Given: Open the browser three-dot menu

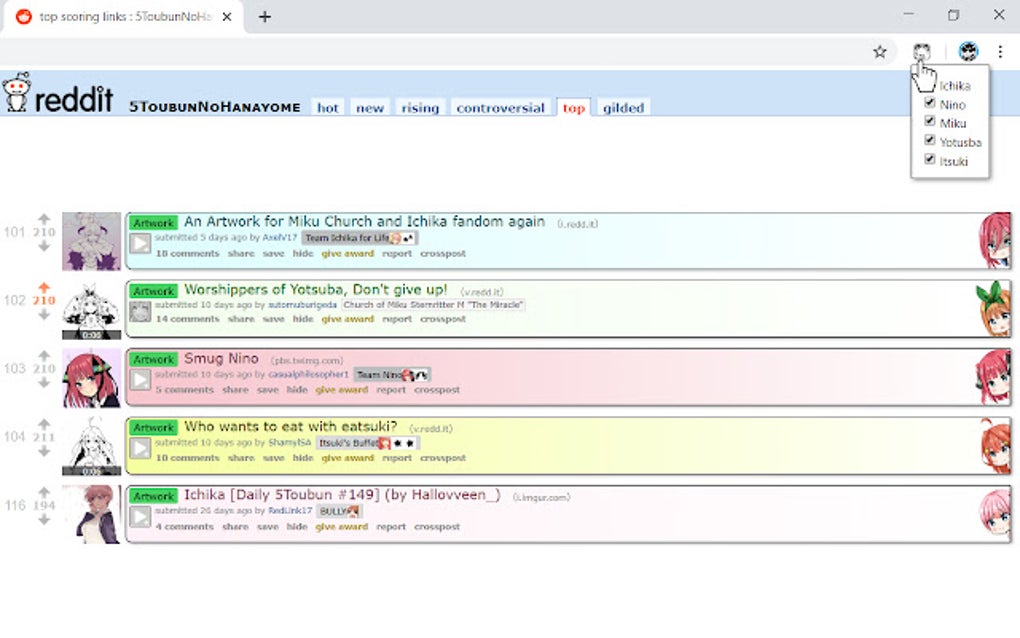Looking at the screenshot, I should (999, 51).
